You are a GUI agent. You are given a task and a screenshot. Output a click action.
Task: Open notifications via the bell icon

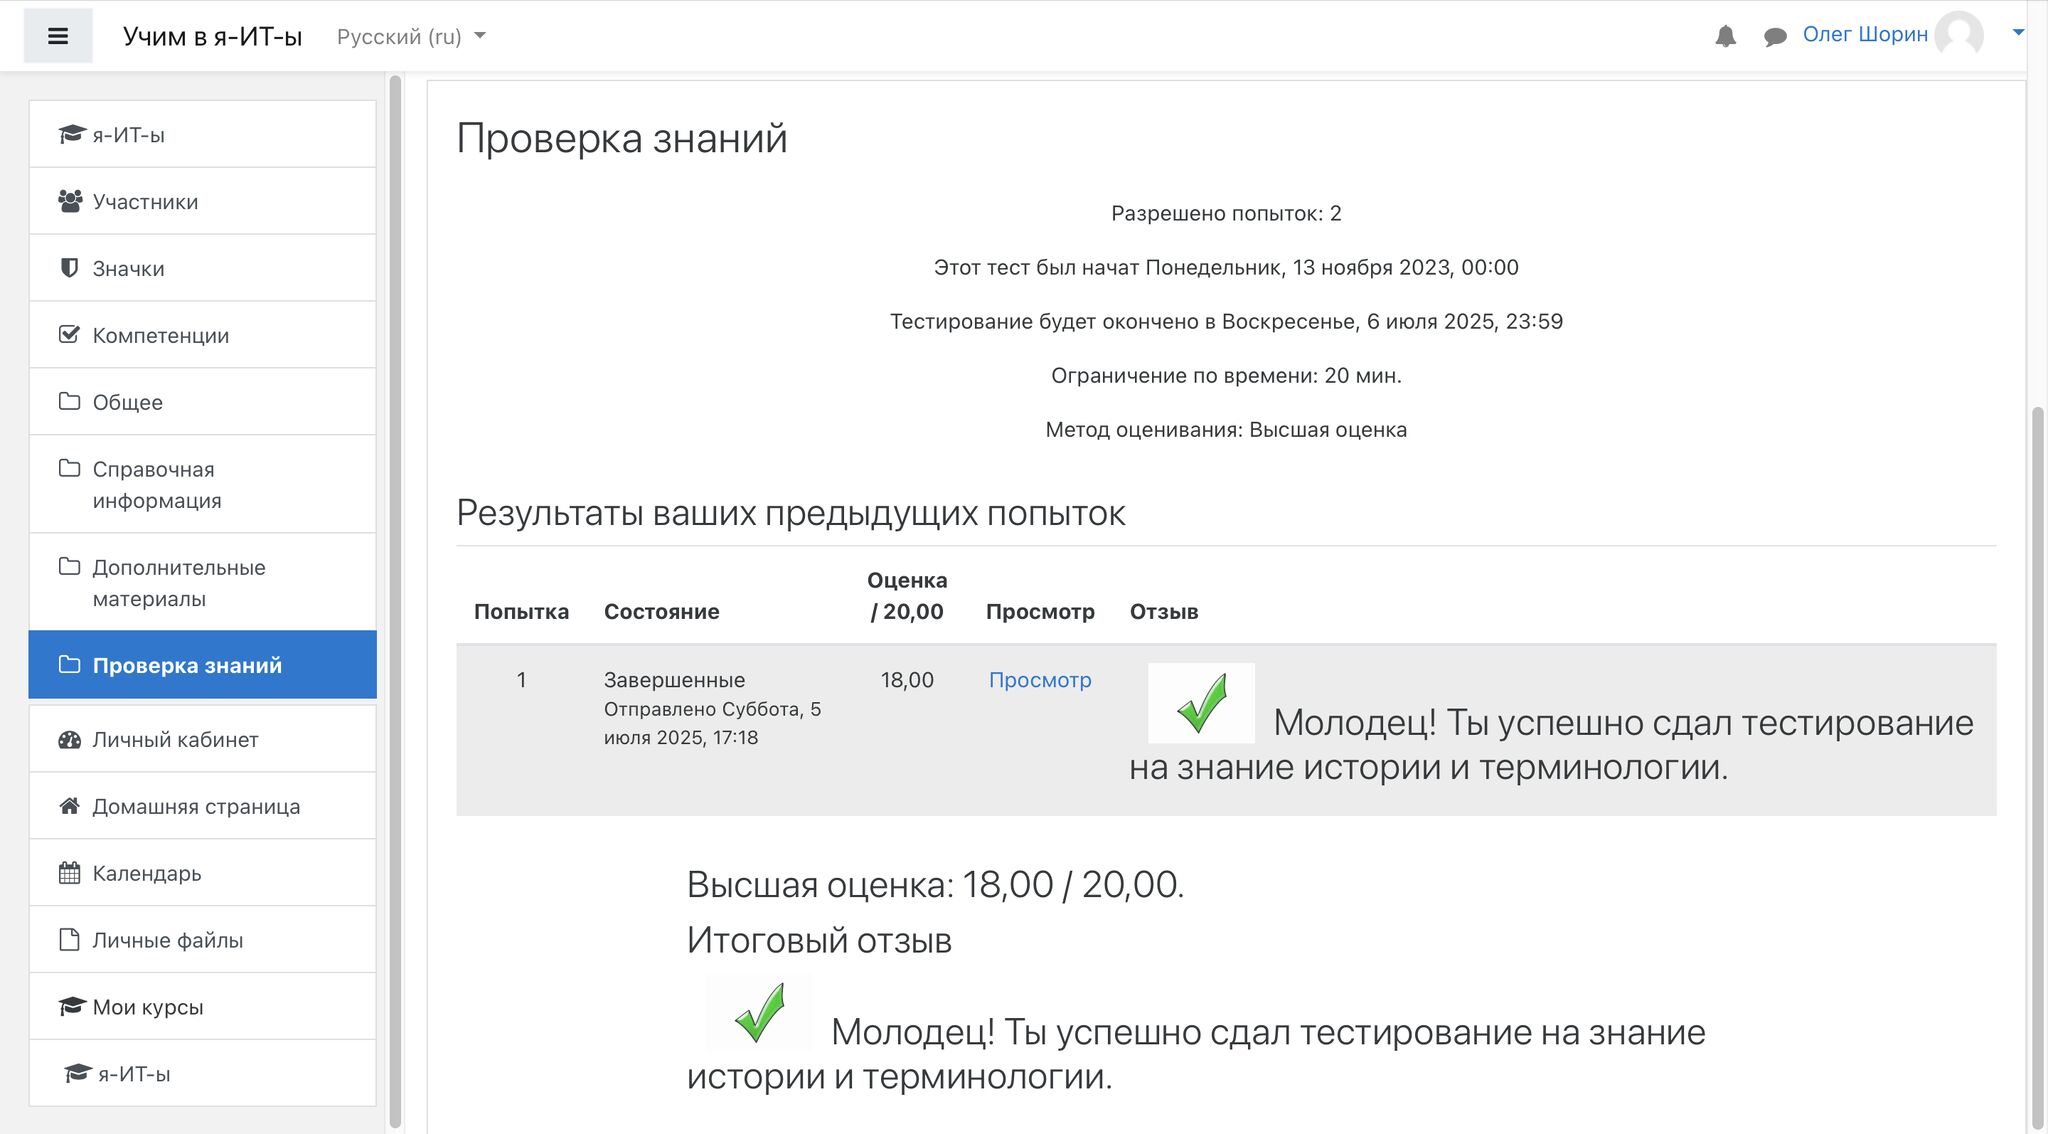[x=1725, y=35]
